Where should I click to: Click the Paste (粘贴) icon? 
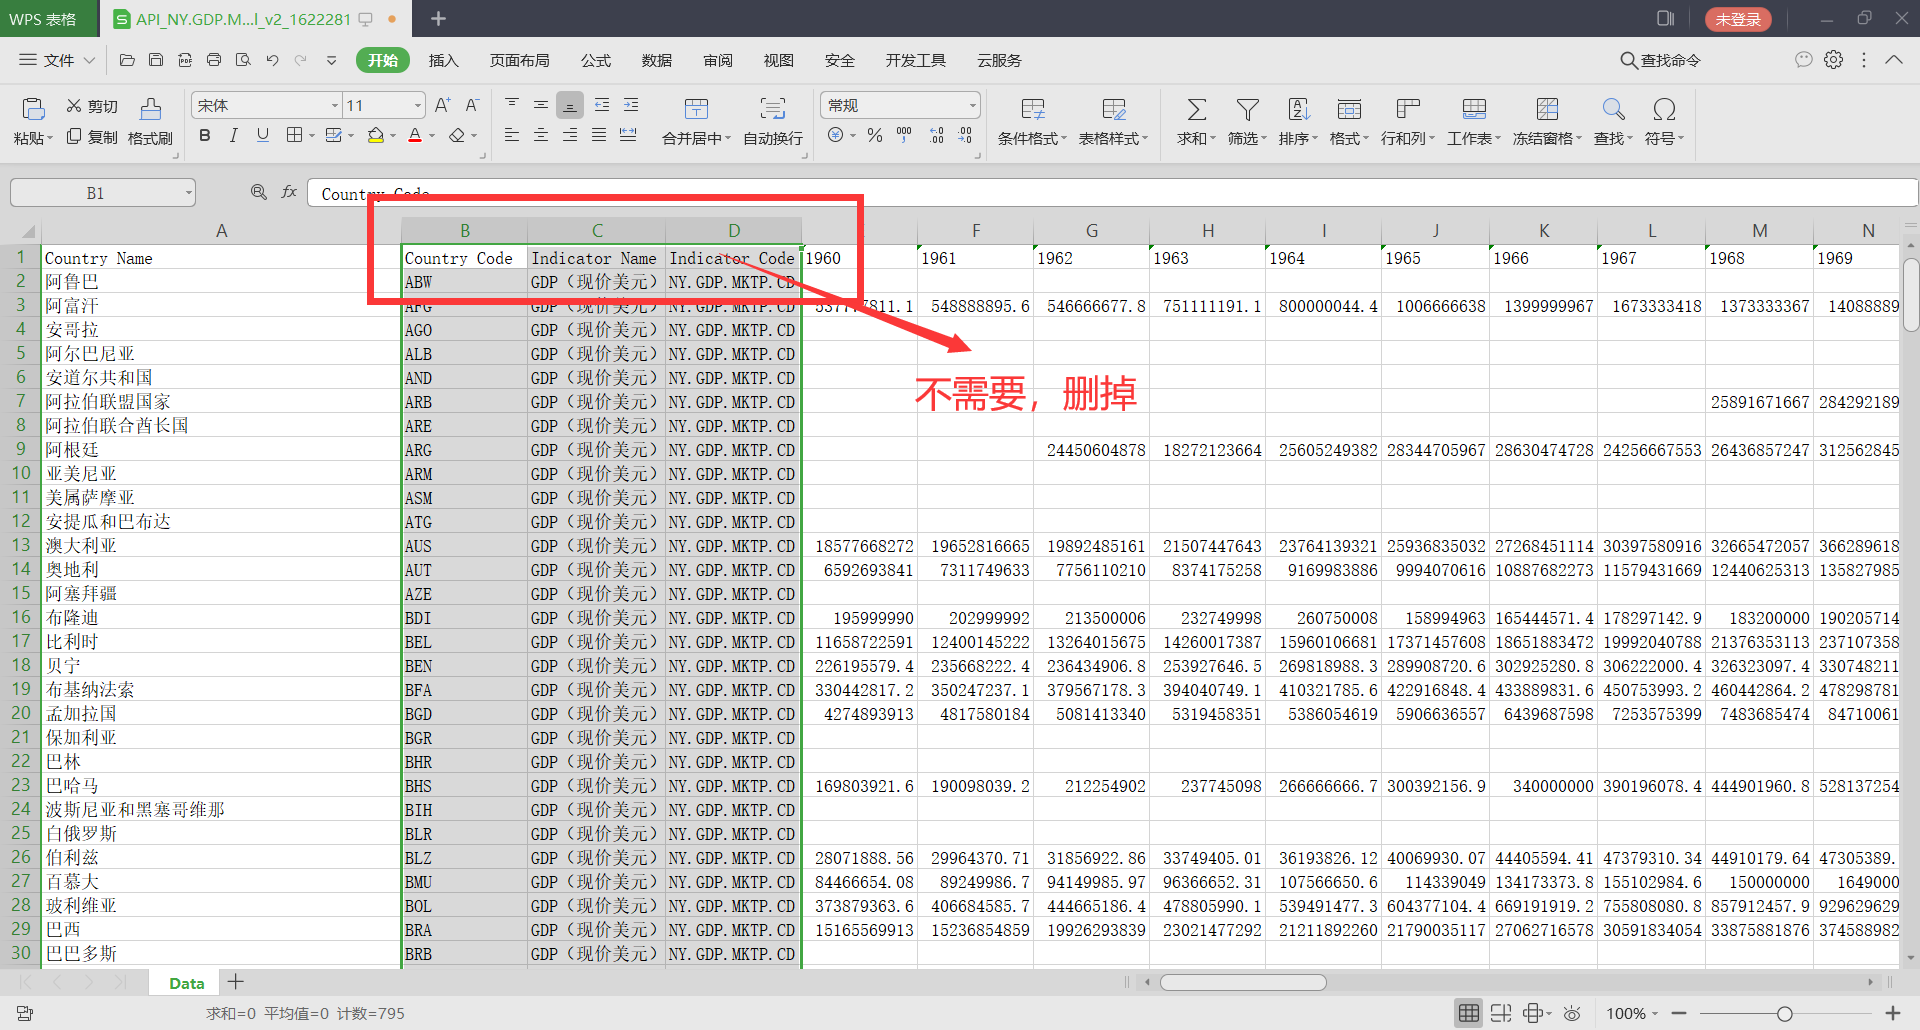coord(33,109)
